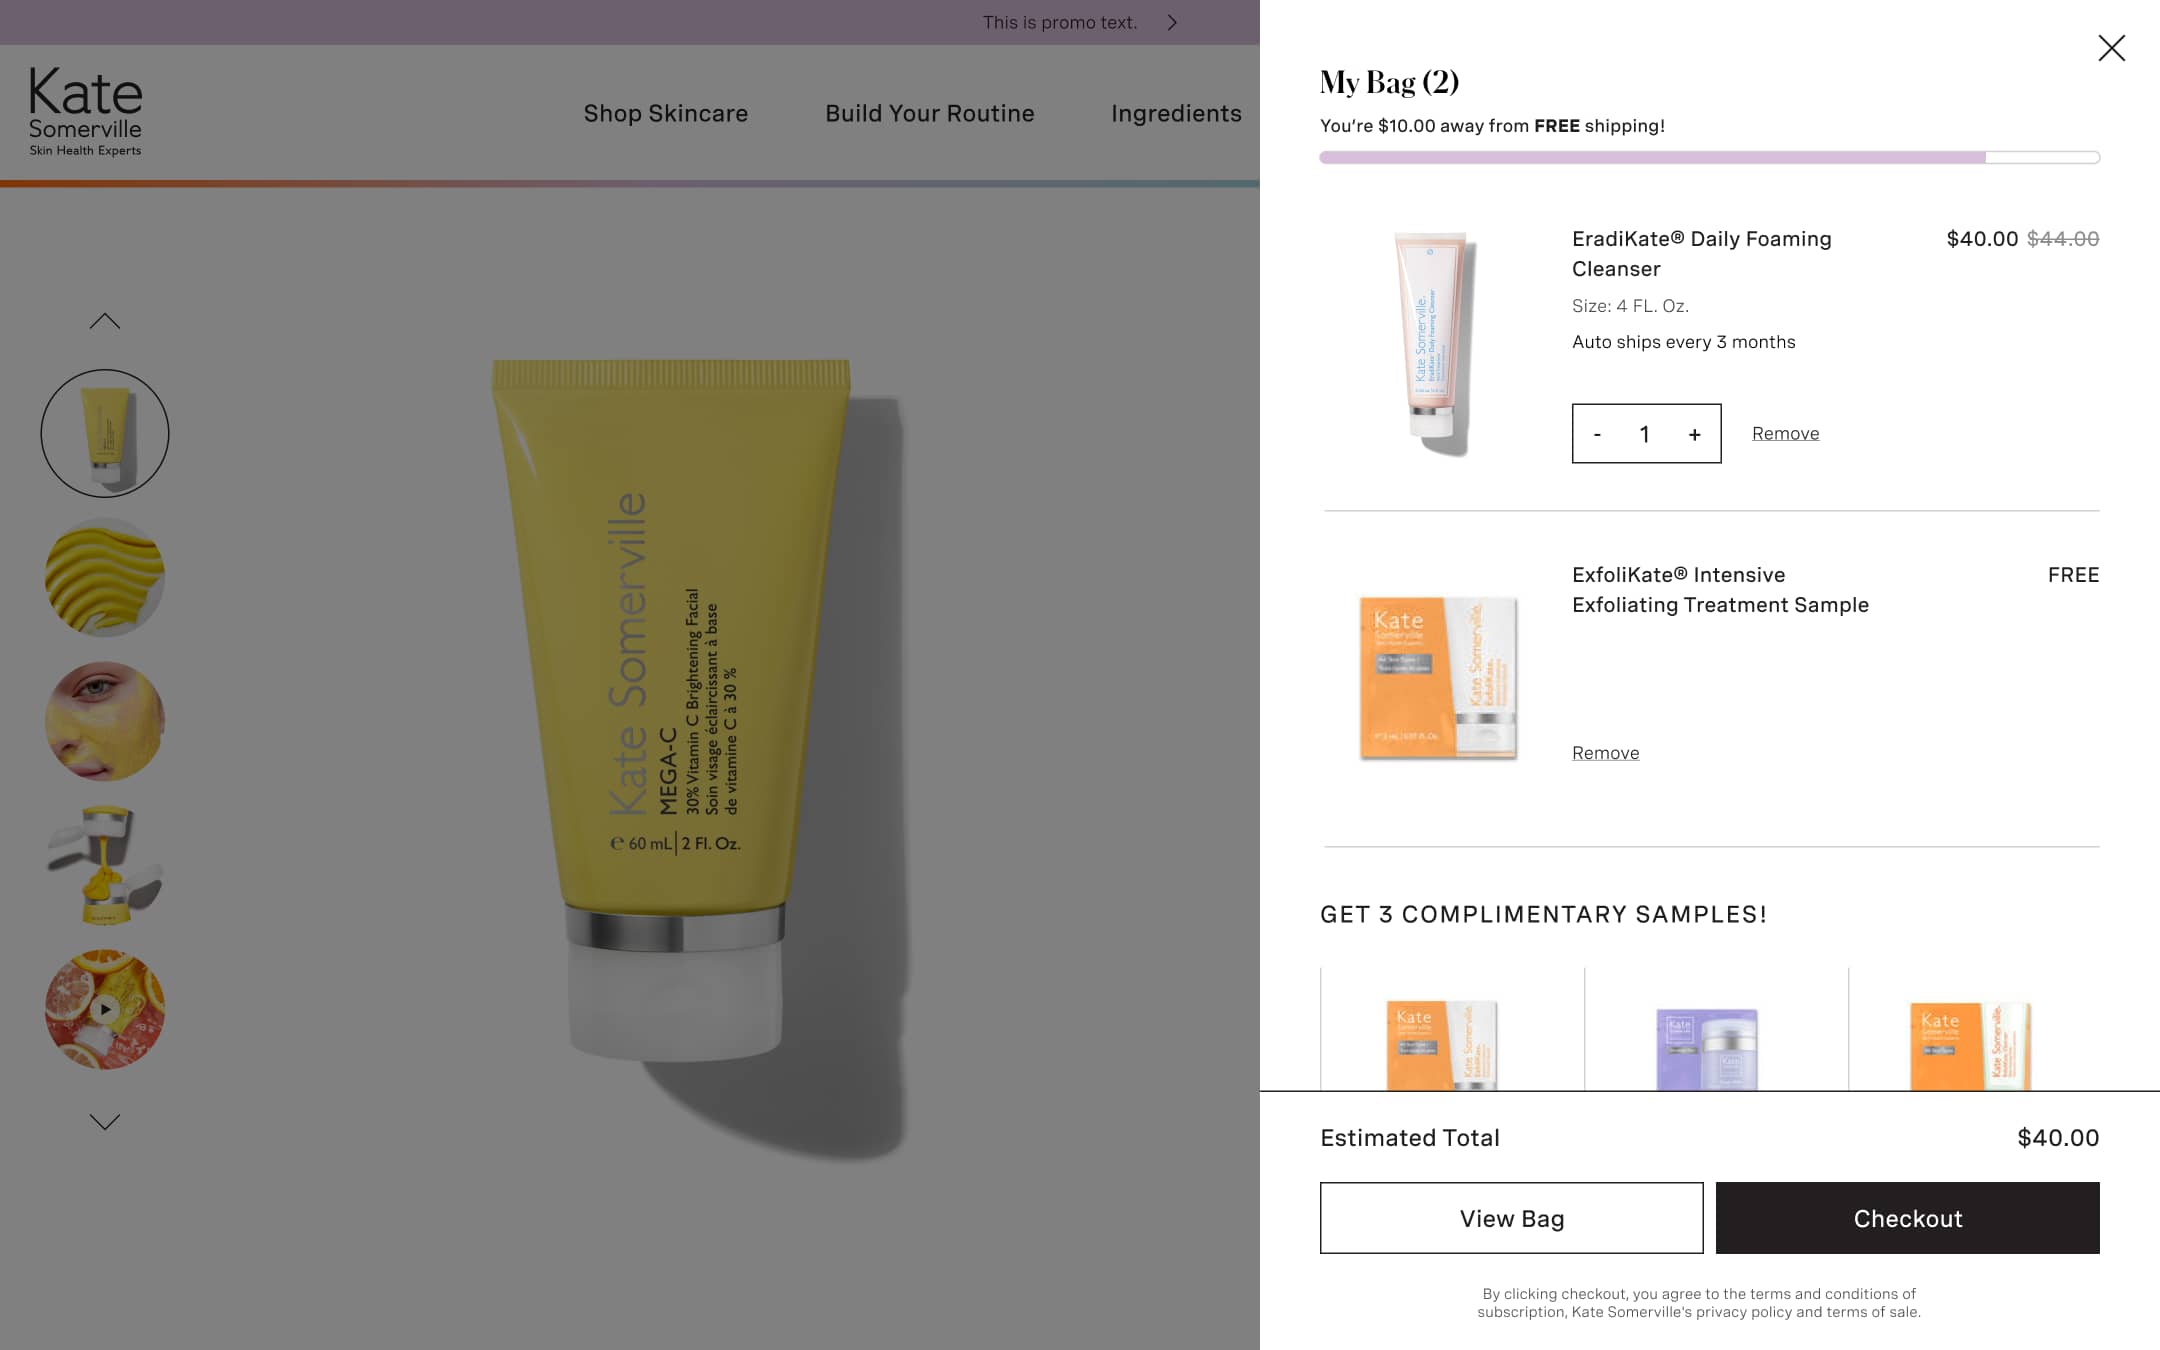2160x1350 pixels.
Task: Show more thumbnails with down chevron
Action: 105,1122
